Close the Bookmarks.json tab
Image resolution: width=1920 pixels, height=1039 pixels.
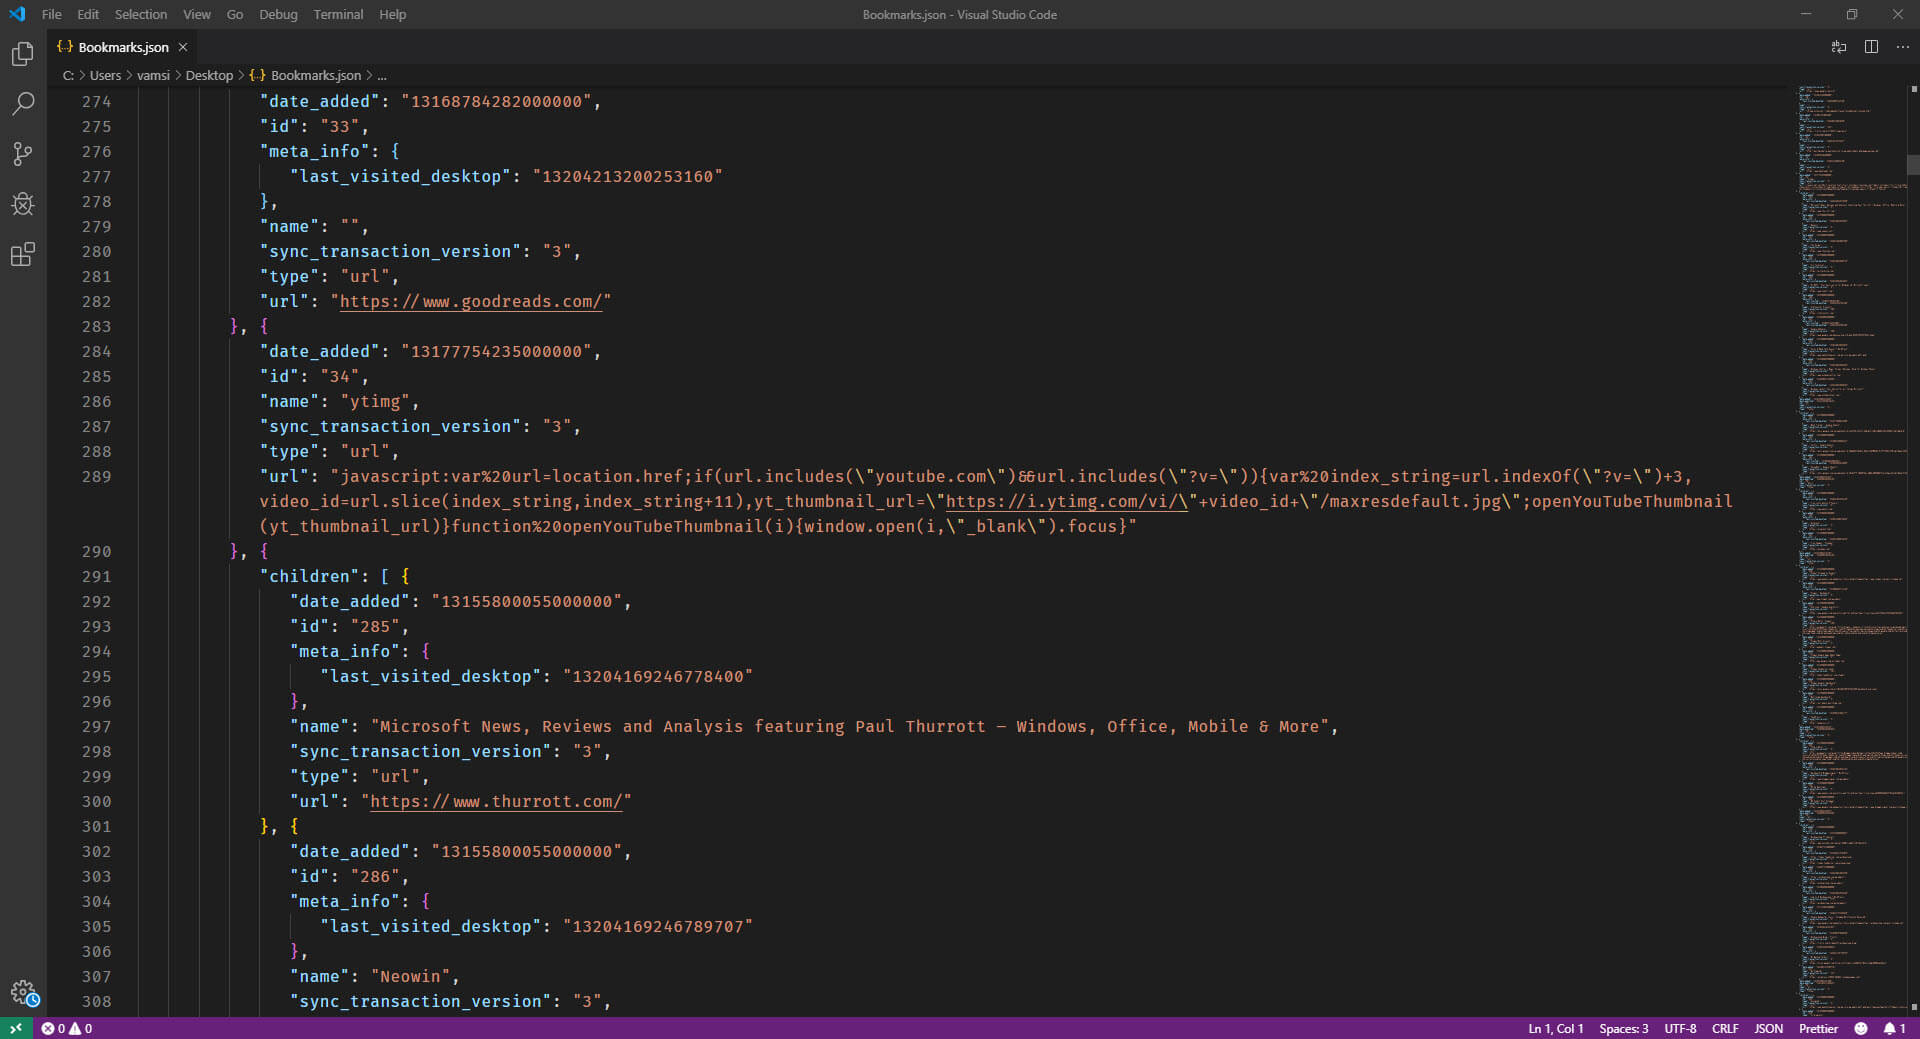(x=183, y=47)
